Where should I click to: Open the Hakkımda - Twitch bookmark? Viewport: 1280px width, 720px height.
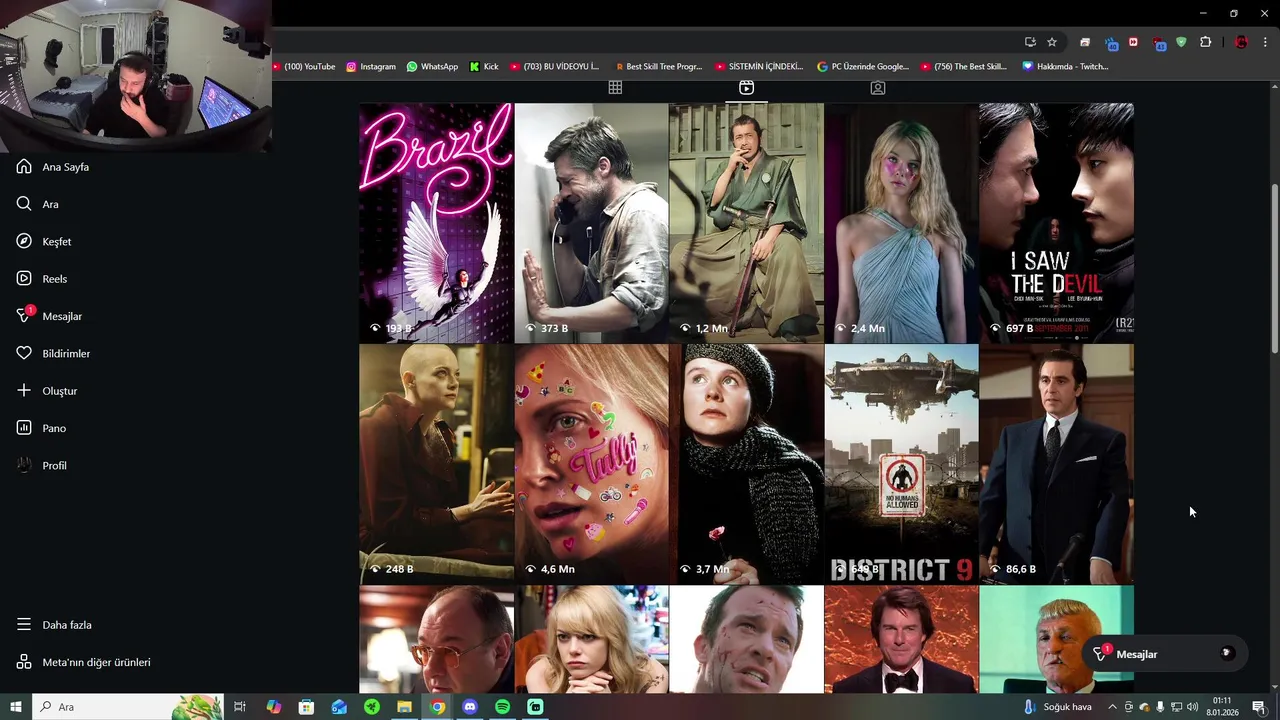(x=1065, y=67)
